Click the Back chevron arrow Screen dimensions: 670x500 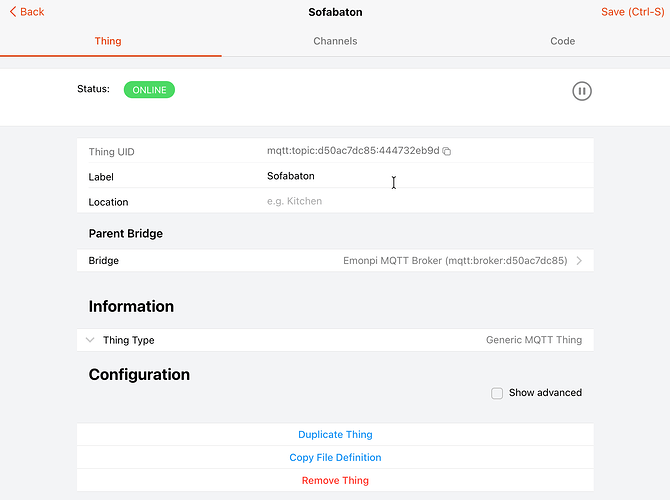point(12,12)
